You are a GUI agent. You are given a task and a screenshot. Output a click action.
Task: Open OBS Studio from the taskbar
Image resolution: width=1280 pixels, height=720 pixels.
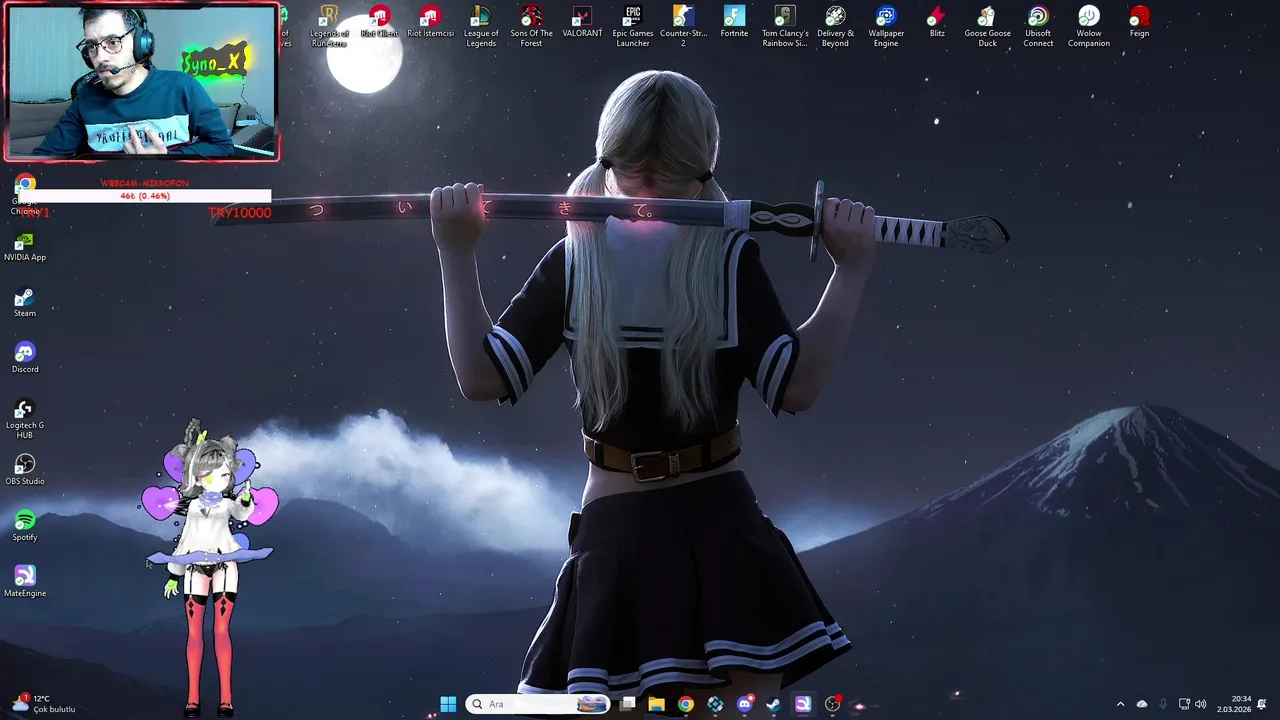tap(832, 704)
